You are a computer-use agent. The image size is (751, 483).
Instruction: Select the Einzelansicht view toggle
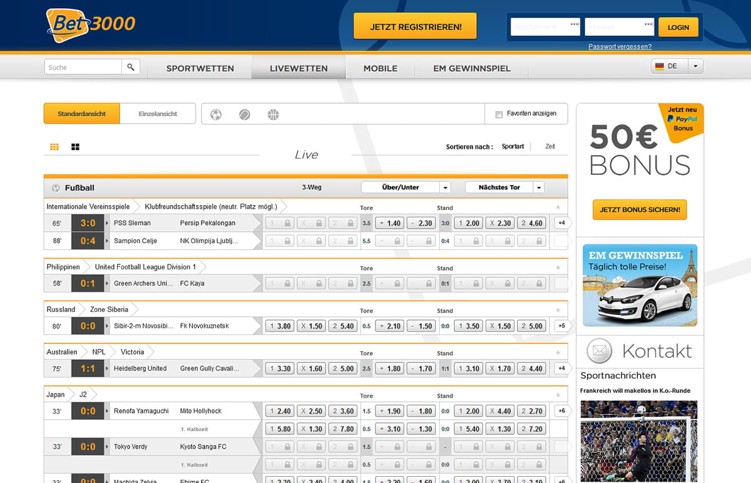click(x=158, y=114)
